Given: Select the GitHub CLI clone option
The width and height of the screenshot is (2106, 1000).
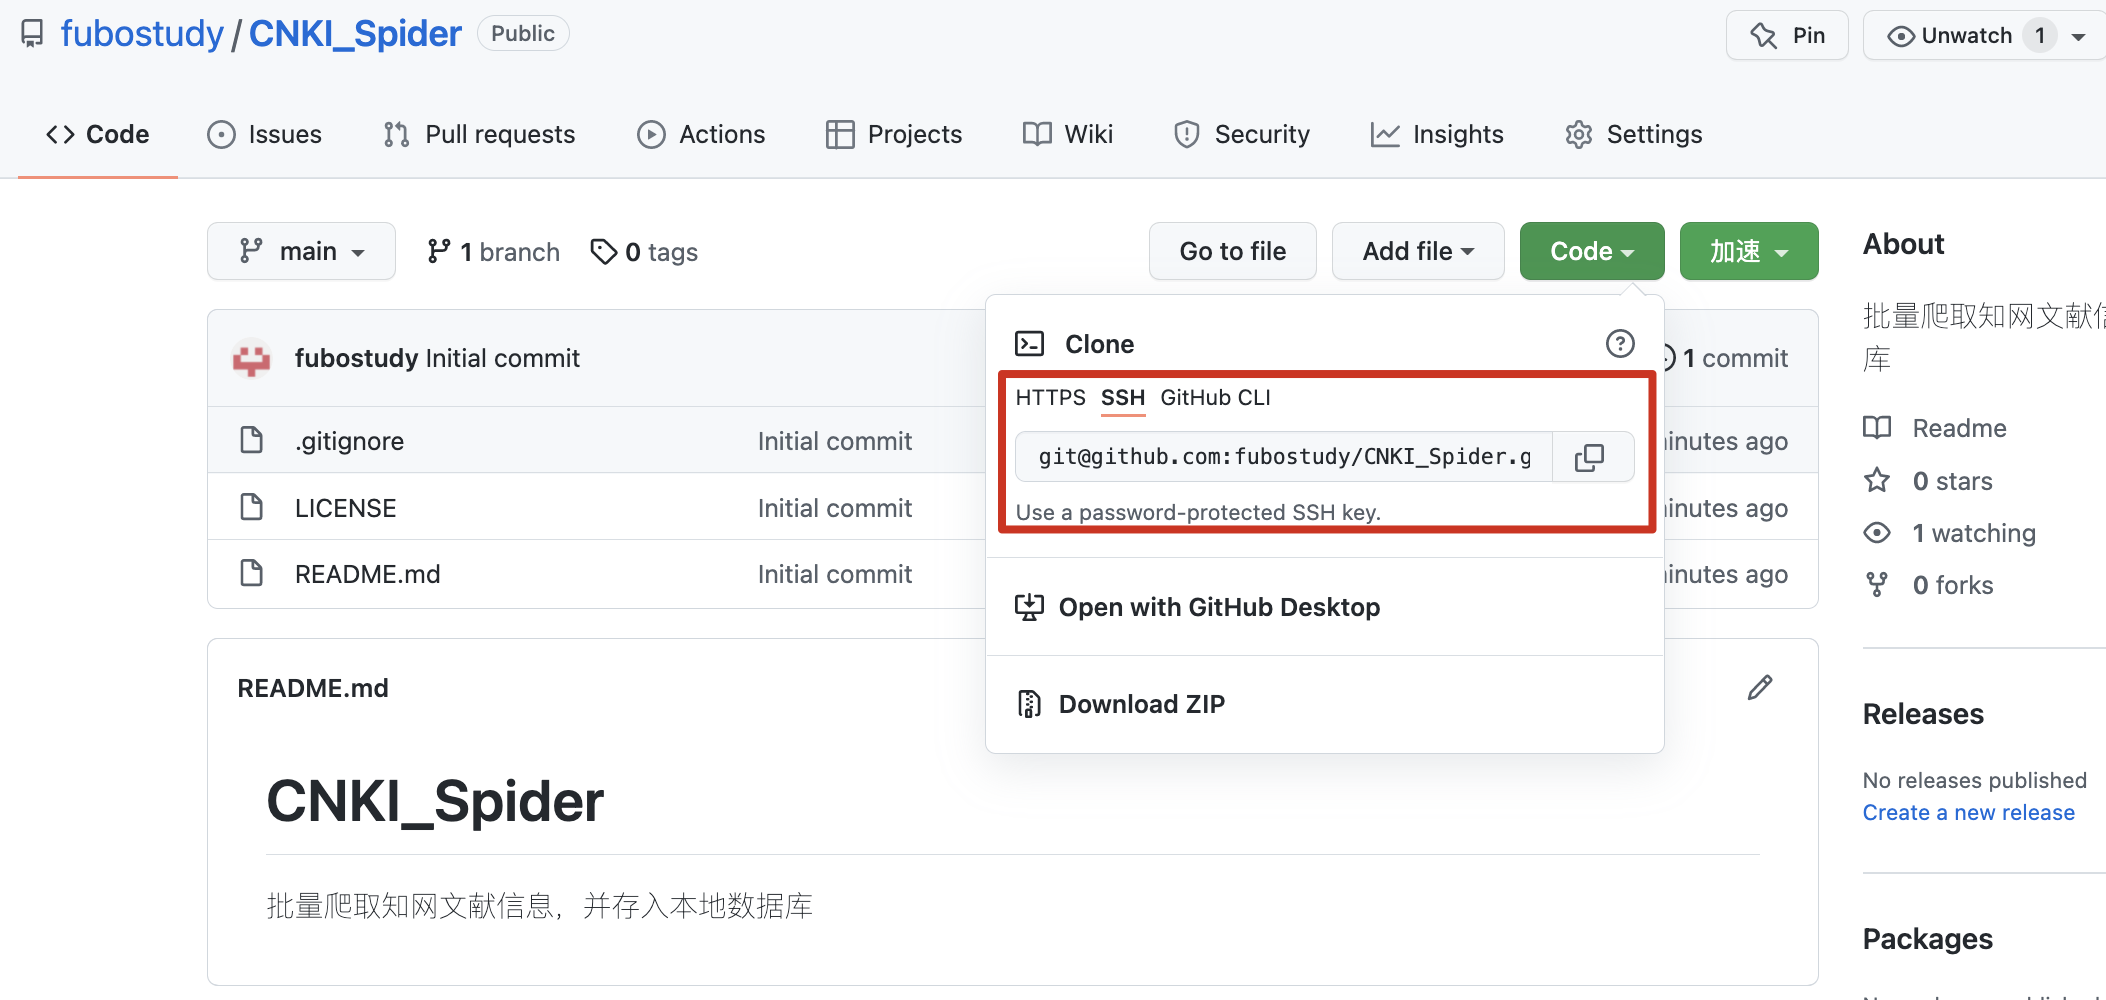Looking at the screenshot, I should coord(1215,398).
